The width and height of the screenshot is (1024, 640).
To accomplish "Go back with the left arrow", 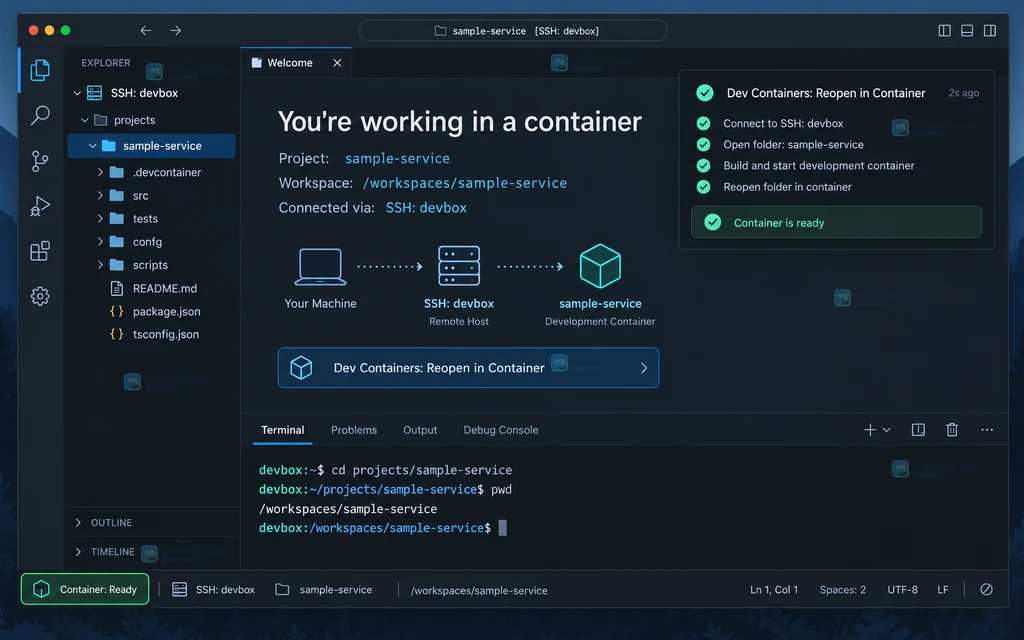I will [146, 31].
